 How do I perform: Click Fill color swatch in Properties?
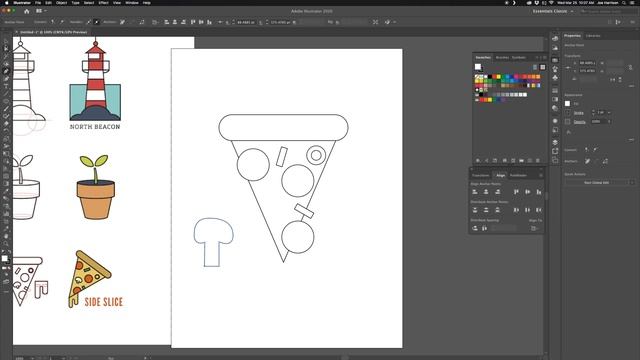click(x=567, y=104)
